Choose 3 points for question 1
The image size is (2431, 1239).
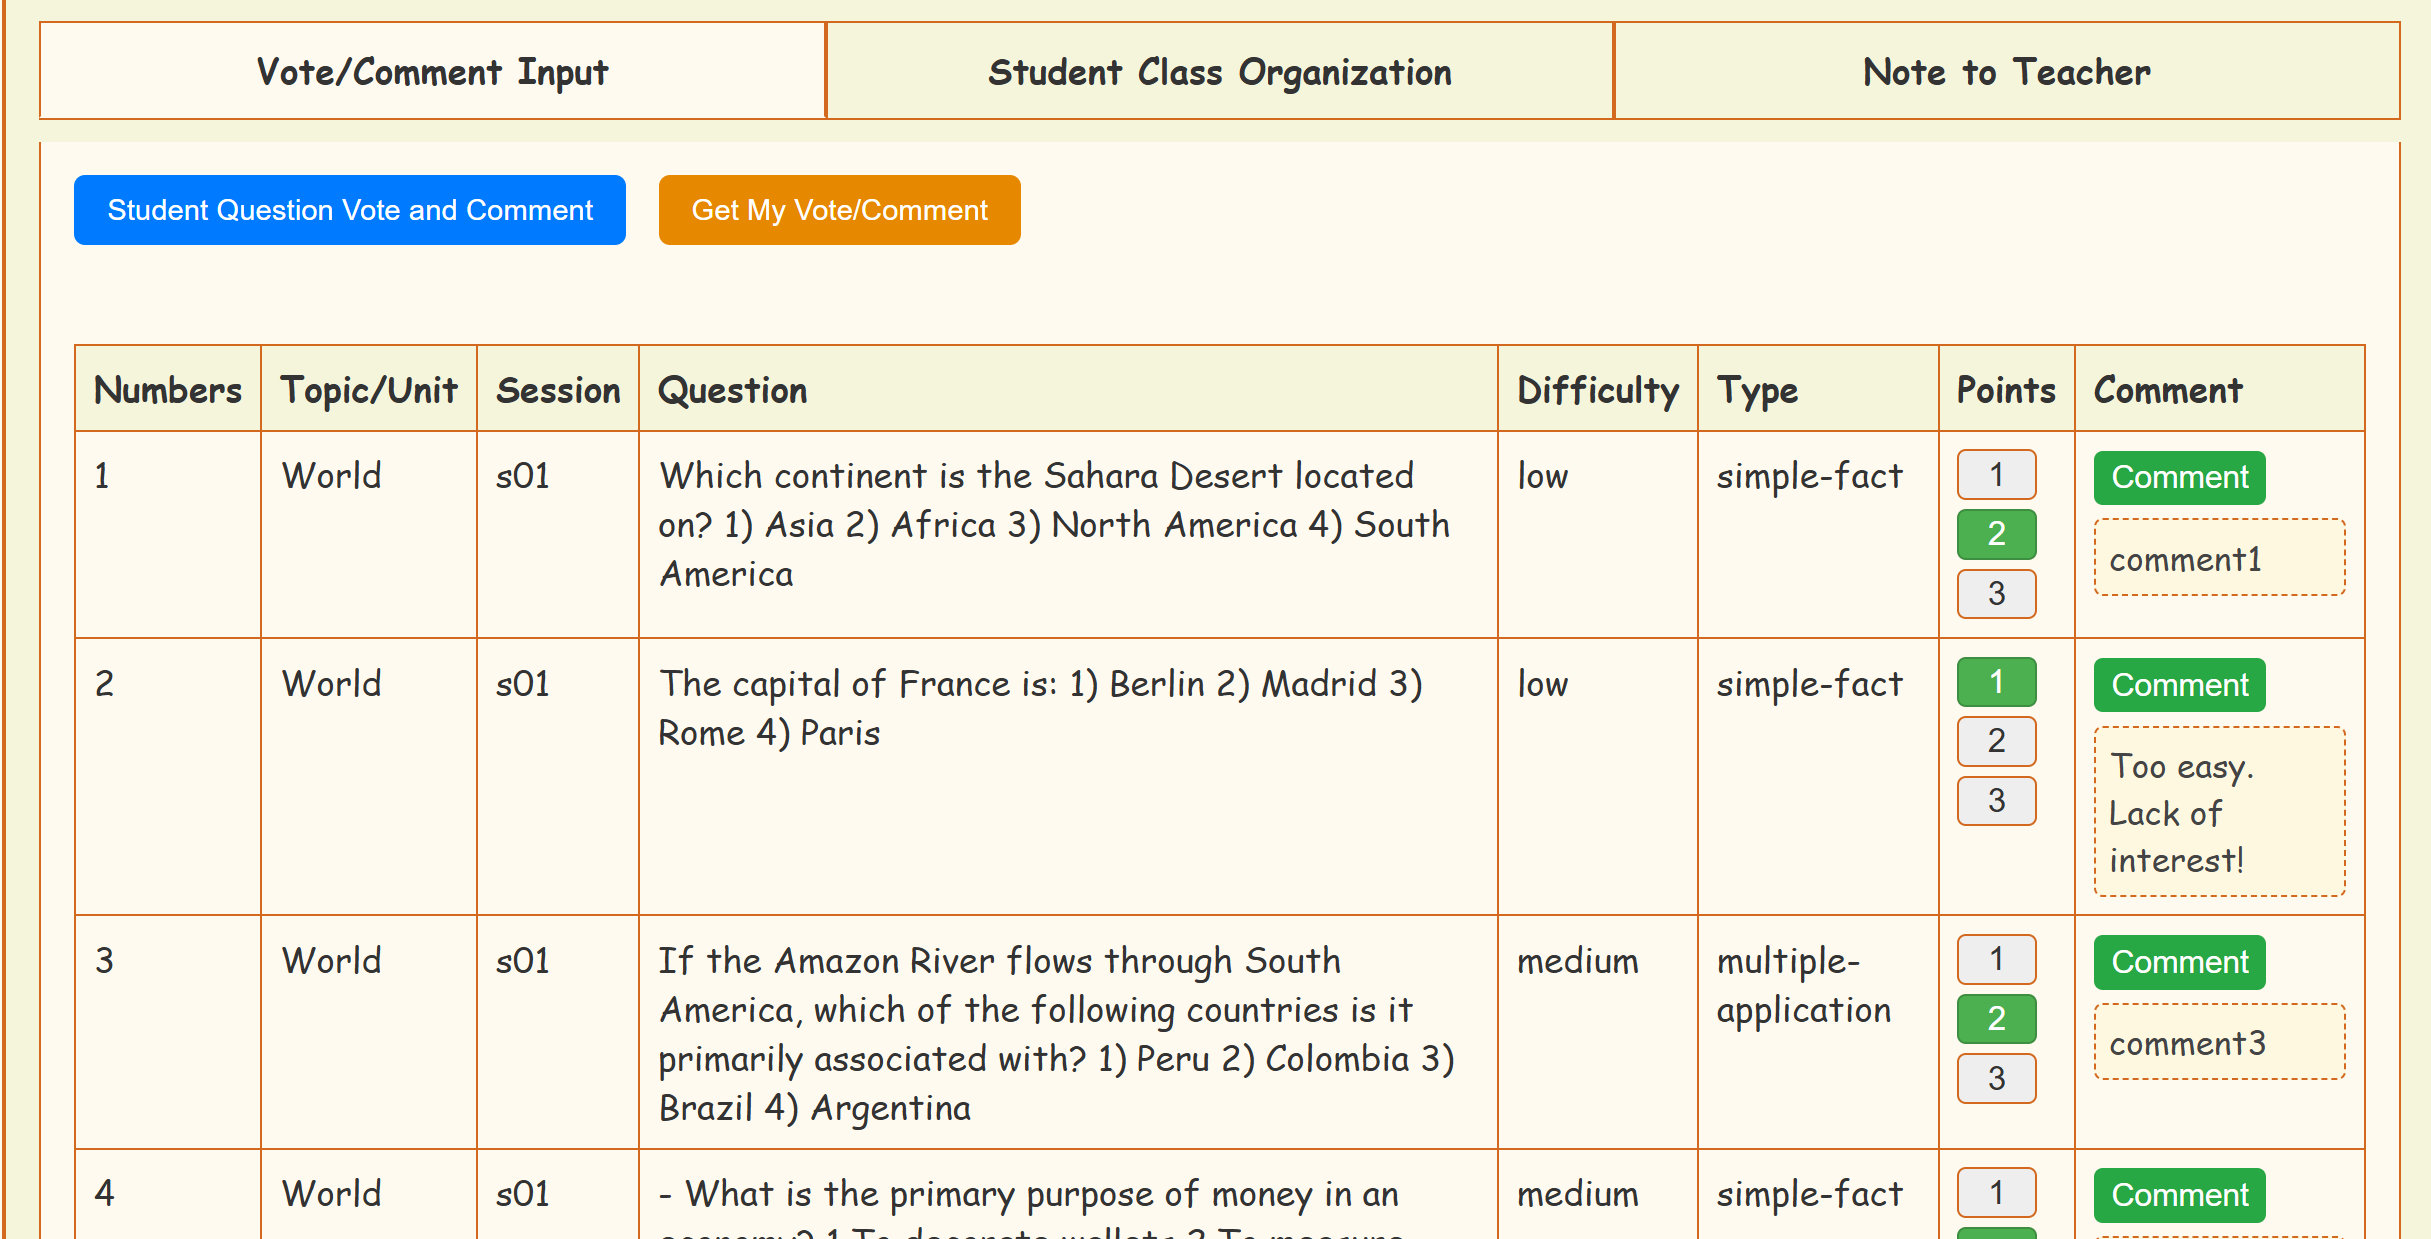(x=1996, y=594)
